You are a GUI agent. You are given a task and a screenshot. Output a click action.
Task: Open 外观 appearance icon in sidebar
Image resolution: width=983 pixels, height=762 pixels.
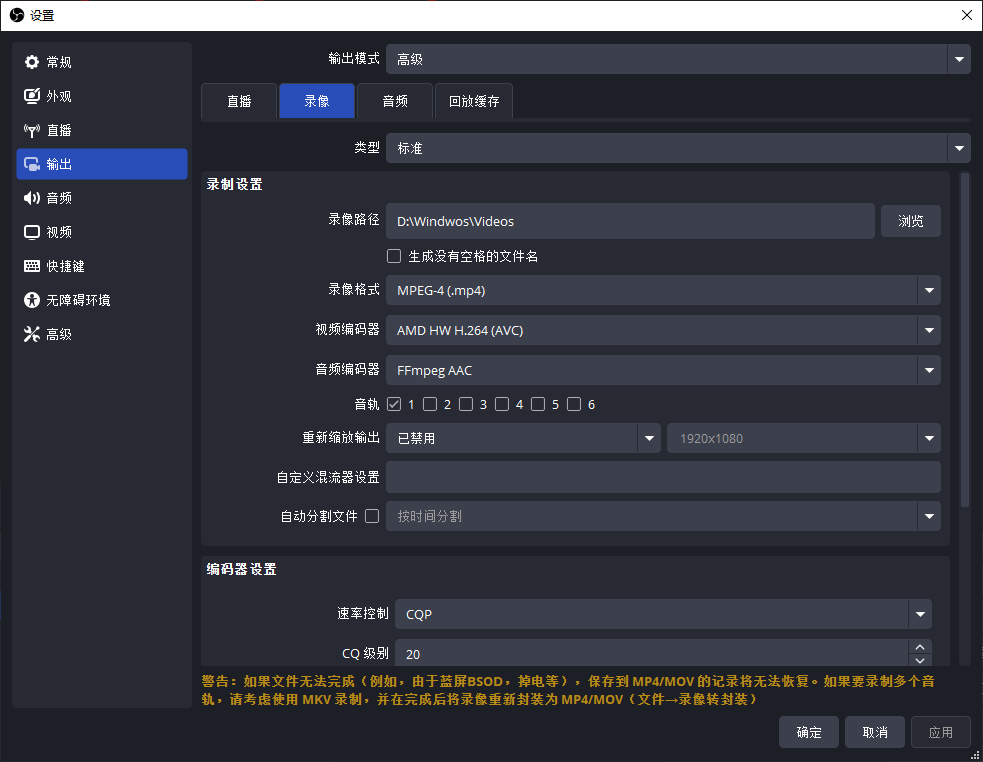pyautogui.click(x=32, y=96)
